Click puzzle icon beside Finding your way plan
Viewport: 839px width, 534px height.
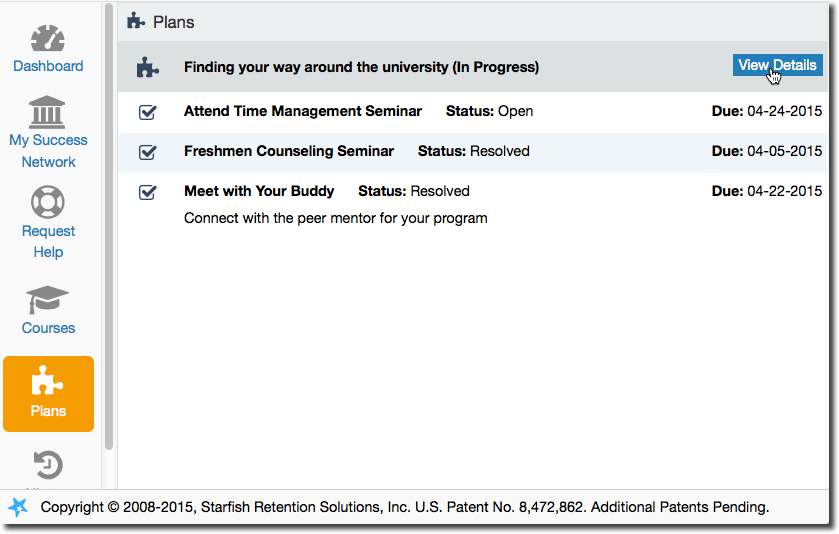[x=148, y=67]
